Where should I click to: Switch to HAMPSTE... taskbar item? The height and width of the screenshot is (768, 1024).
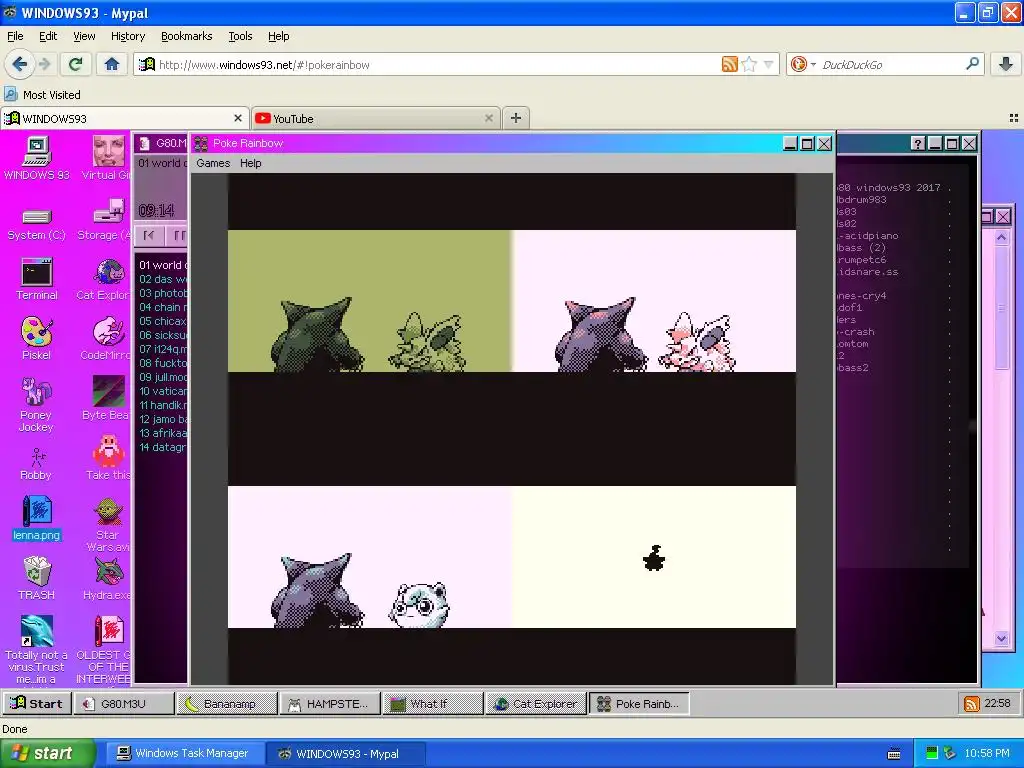point(330,703)
